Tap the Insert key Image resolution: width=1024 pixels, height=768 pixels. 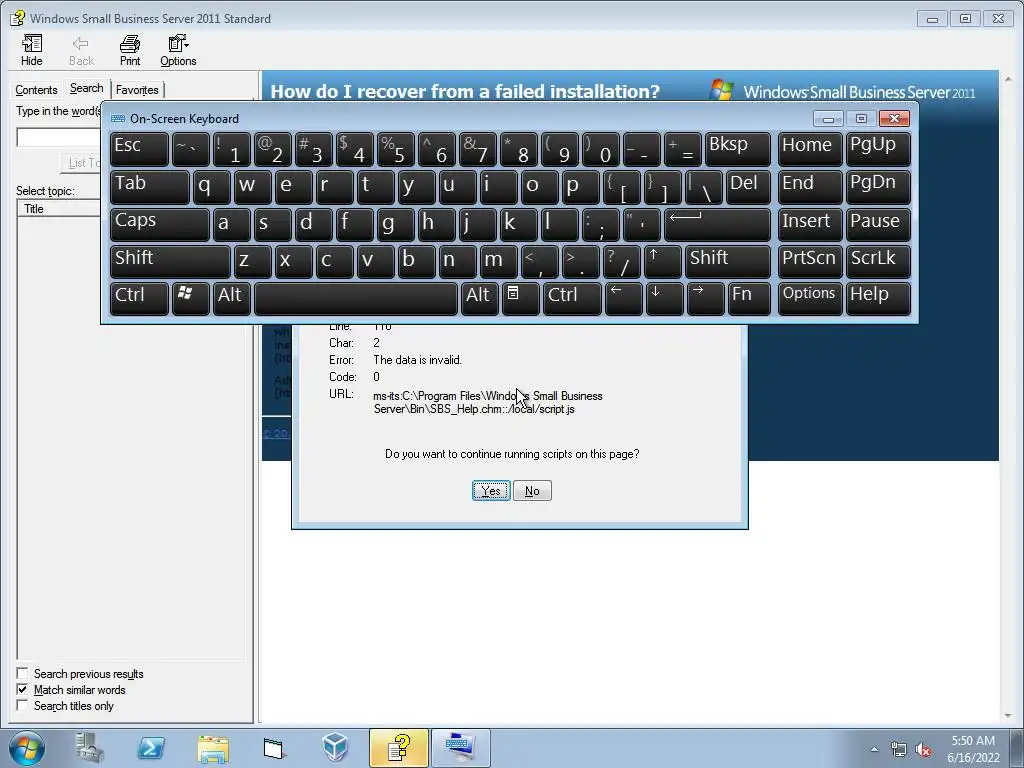pyautogui.click(x=810, y=224)
